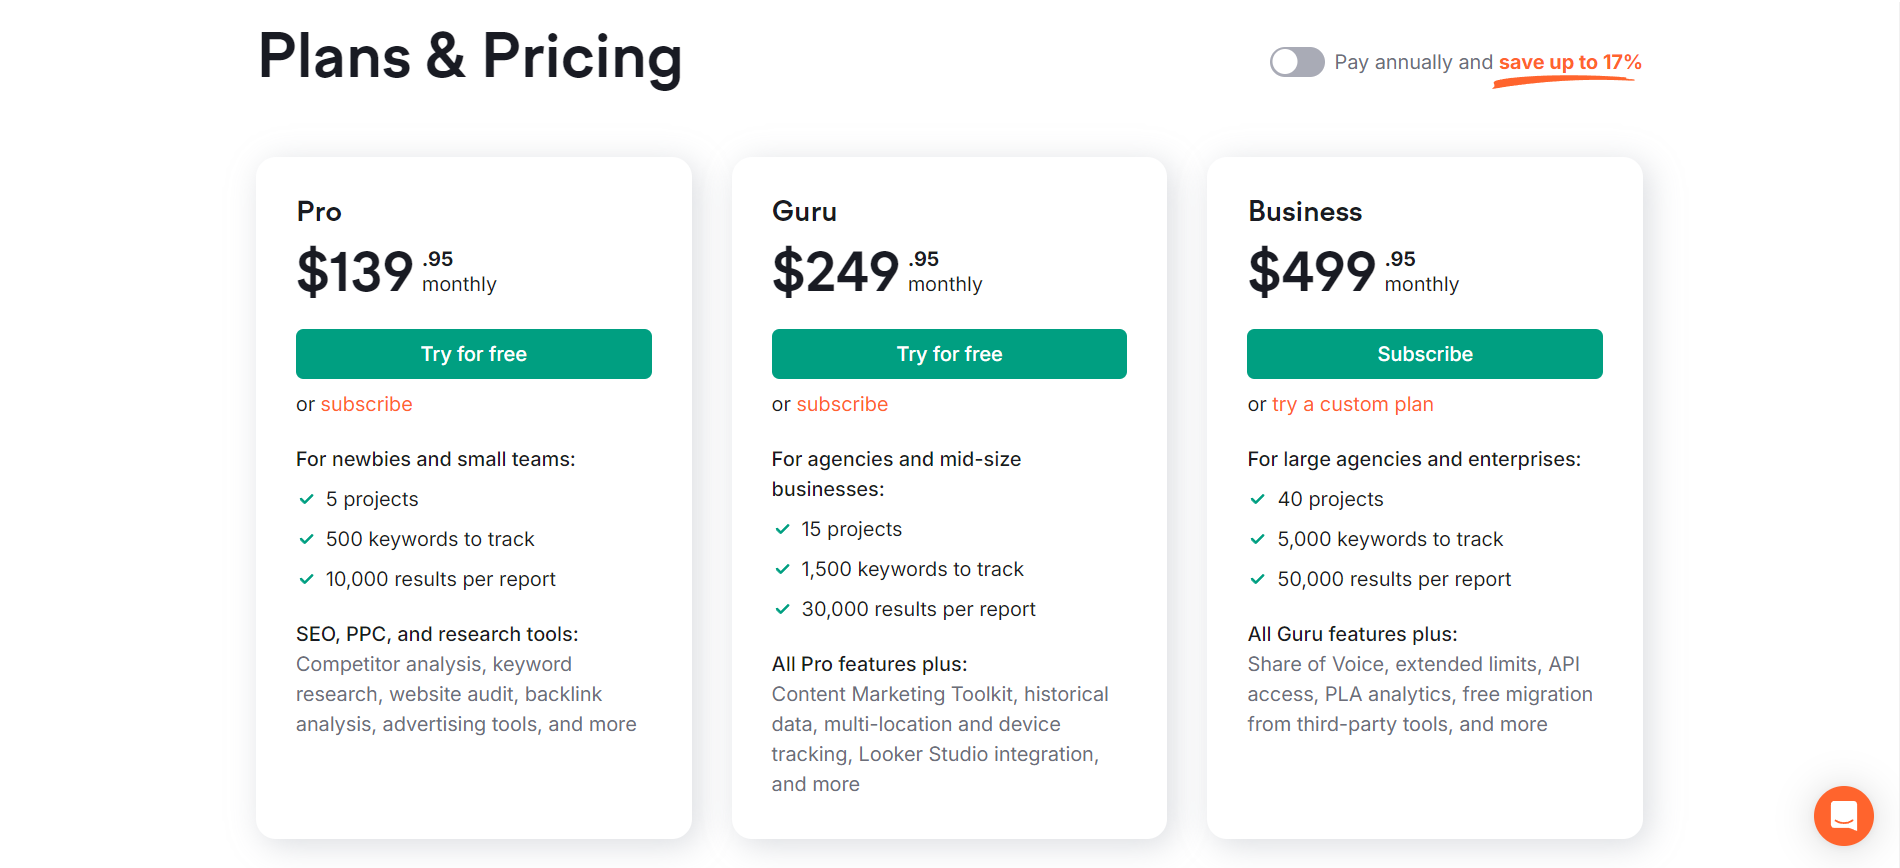
Task: Enable annual billing with the toggle
Action: coord(1296,62)
